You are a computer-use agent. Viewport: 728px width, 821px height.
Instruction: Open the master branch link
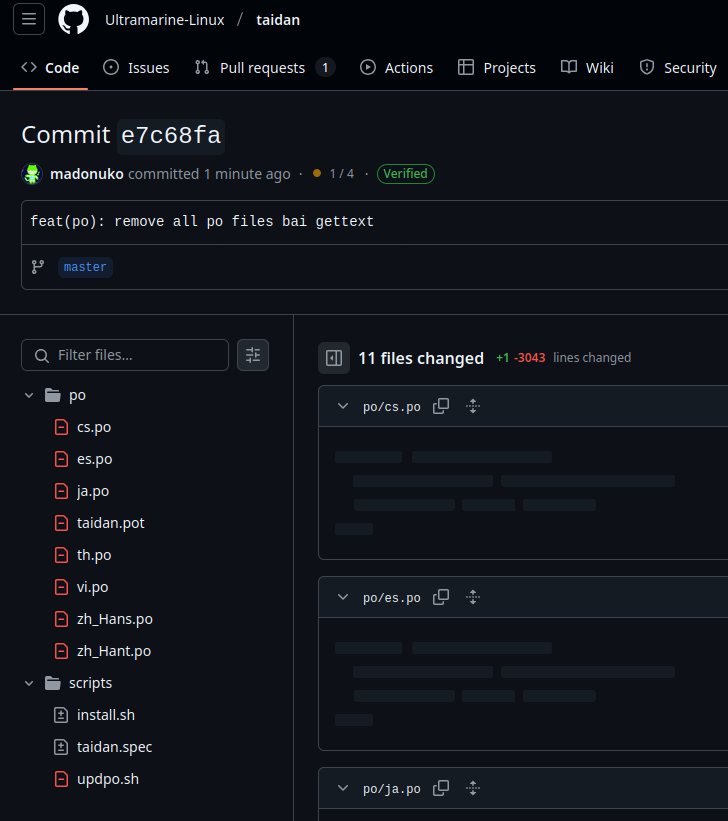pos(85,267)
